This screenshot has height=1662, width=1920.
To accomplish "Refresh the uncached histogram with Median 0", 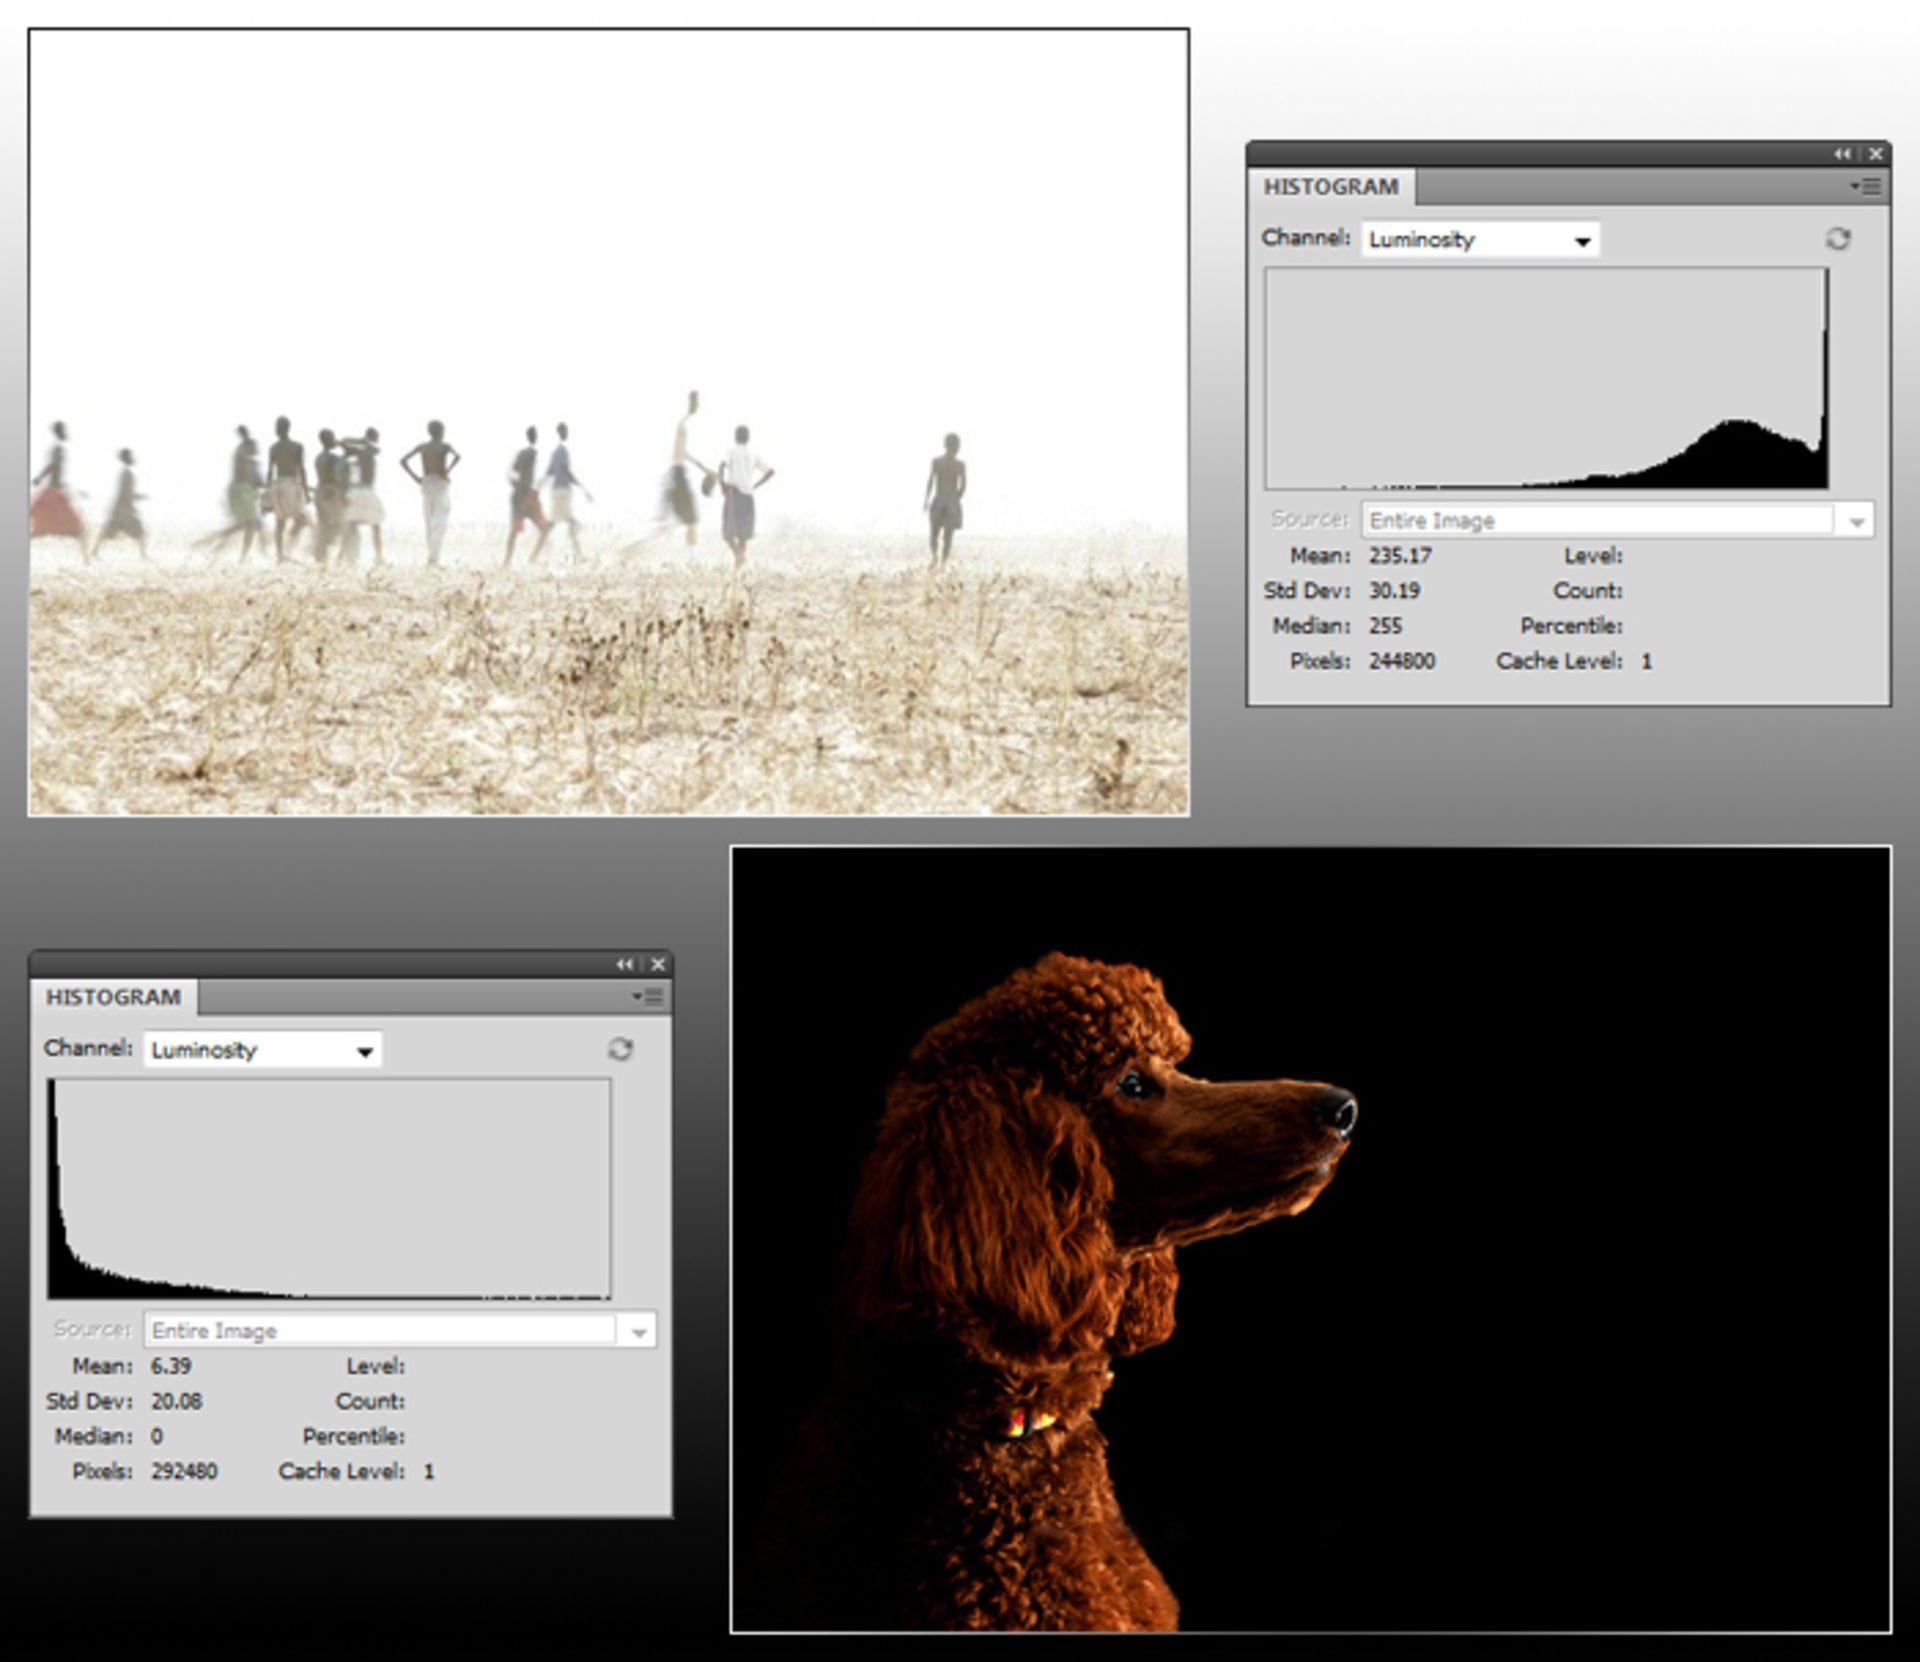I will tap(620, 1049).
